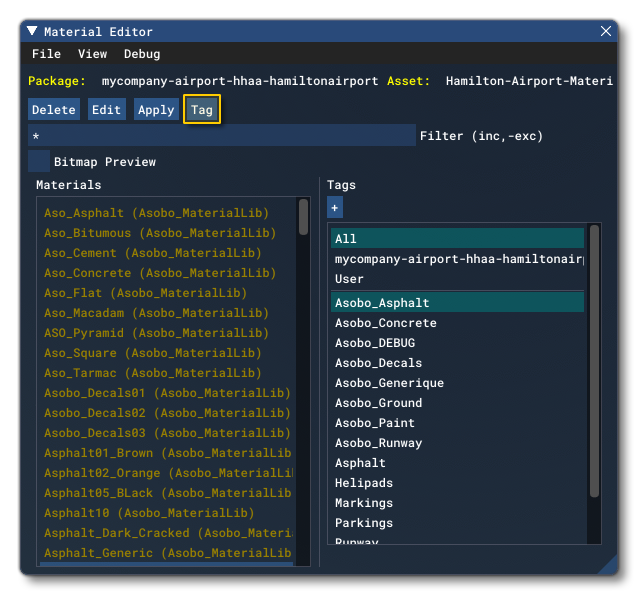Open the Debug menu
Viewport: 638px width, 595px height.
142,54
